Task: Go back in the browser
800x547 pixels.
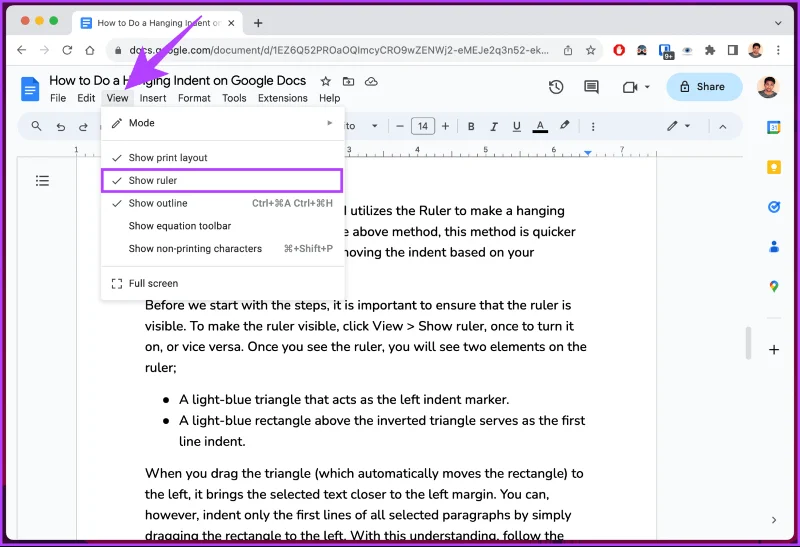Action: coord(21,50)
